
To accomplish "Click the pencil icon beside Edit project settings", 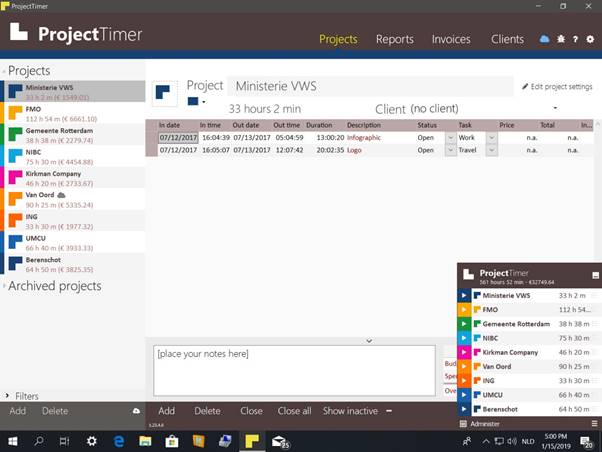I will click(x=525, y=86).
